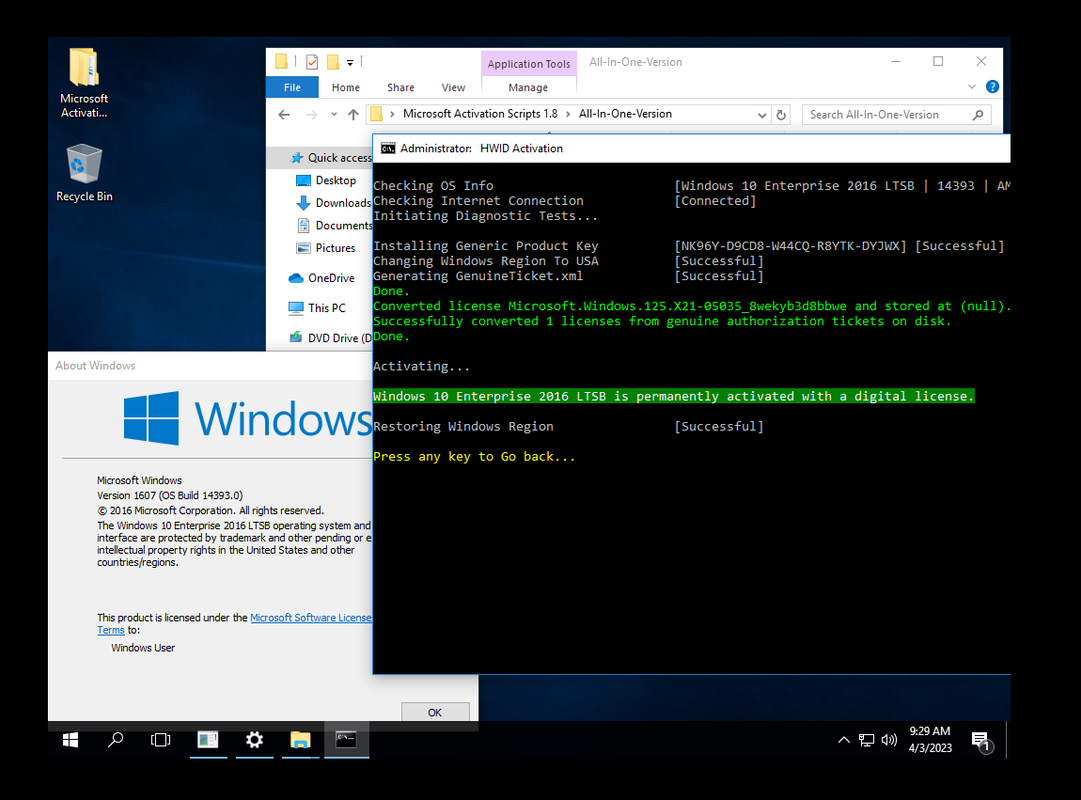This screenshot has width=1081, height=800.
Task: Open the File menu in Explorer
Action: pyautogui.click(x=292, y=88)
